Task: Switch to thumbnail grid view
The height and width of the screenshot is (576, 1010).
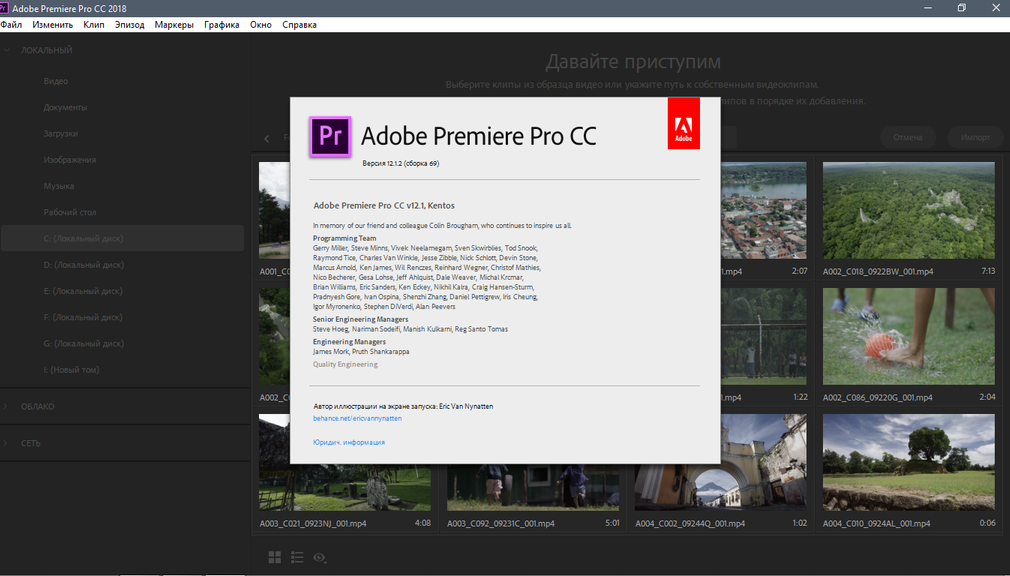Action: 275,557
